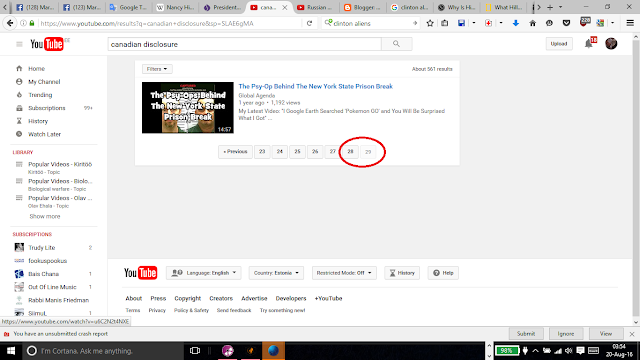Switch to Blogger tab

(362, 7)
